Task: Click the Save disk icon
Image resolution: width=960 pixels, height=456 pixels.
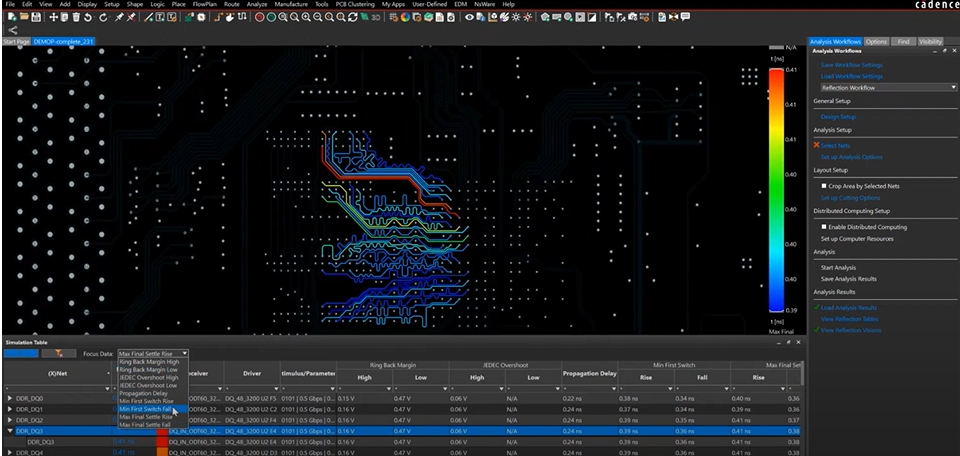Action: point(36,17)
